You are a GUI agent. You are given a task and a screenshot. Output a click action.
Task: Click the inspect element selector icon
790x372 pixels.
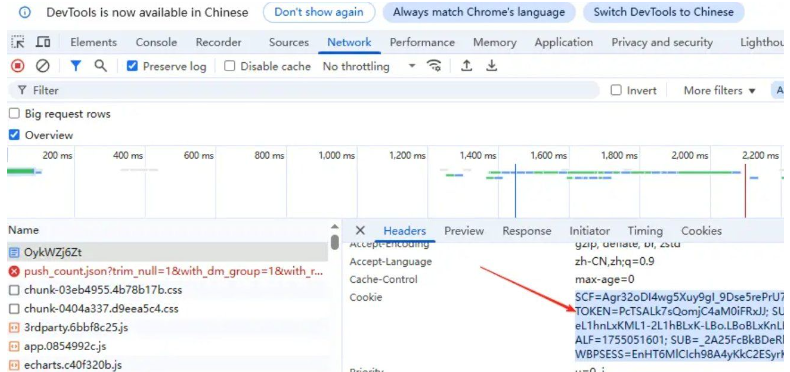coord(18,42)
